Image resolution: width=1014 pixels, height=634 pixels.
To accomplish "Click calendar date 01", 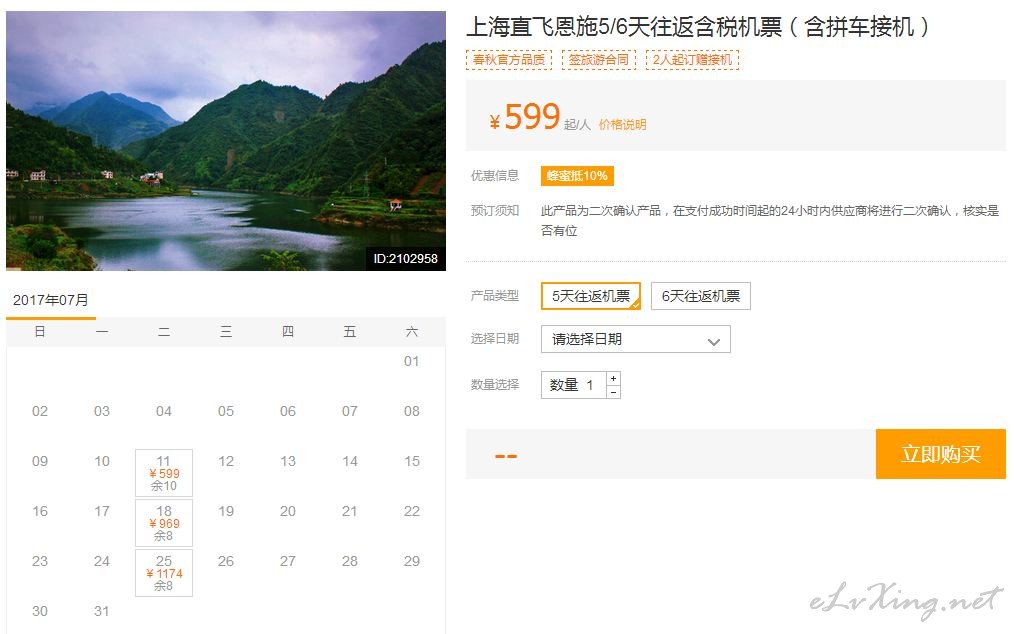I will pyautogui.click(x=411, y=361).
